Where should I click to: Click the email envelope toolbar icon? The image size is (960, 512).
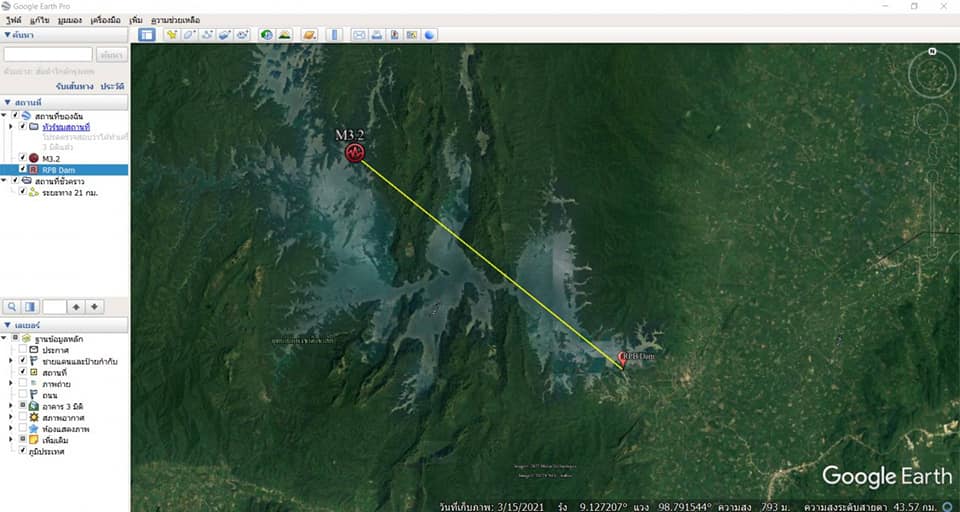(359, 35)
